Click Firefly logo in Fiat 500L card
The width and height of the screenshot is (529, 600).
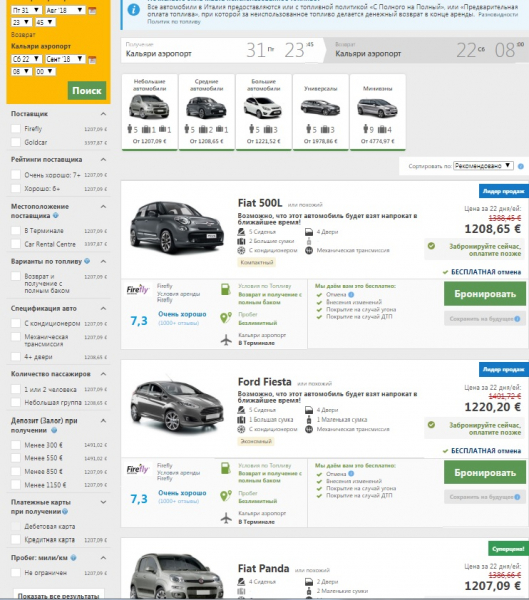[x=137, y=290]
